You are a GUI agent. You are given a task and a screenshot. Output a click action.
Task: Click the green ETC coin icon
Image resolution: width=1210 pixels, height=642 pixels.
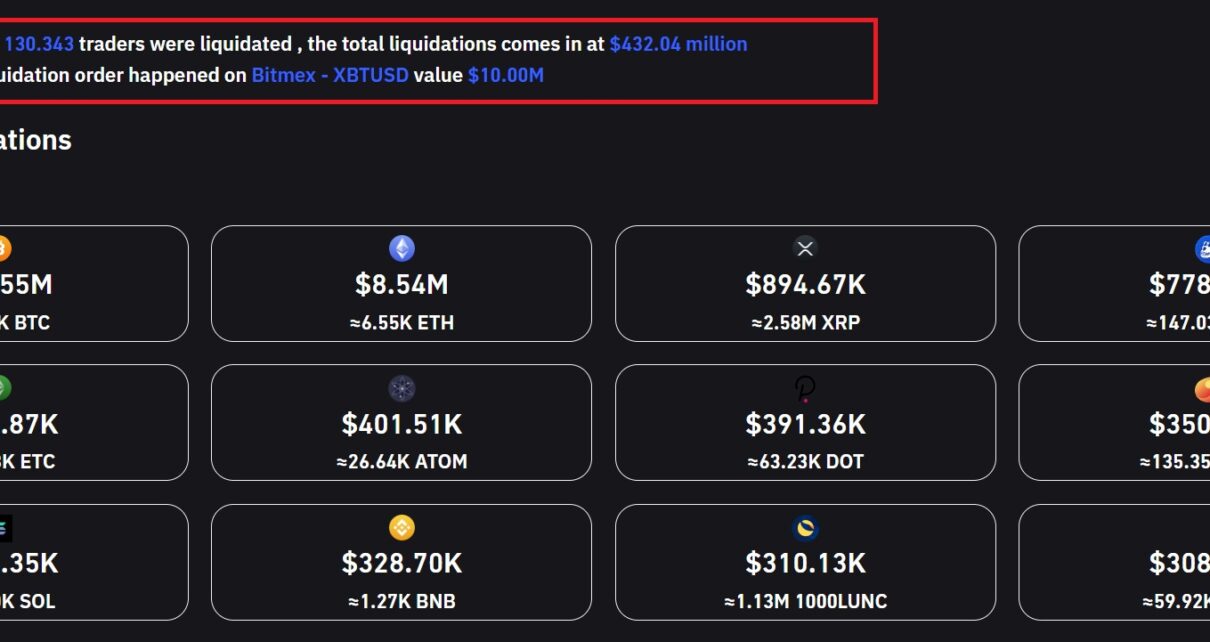pyautogui.click(x=4, y=388)
